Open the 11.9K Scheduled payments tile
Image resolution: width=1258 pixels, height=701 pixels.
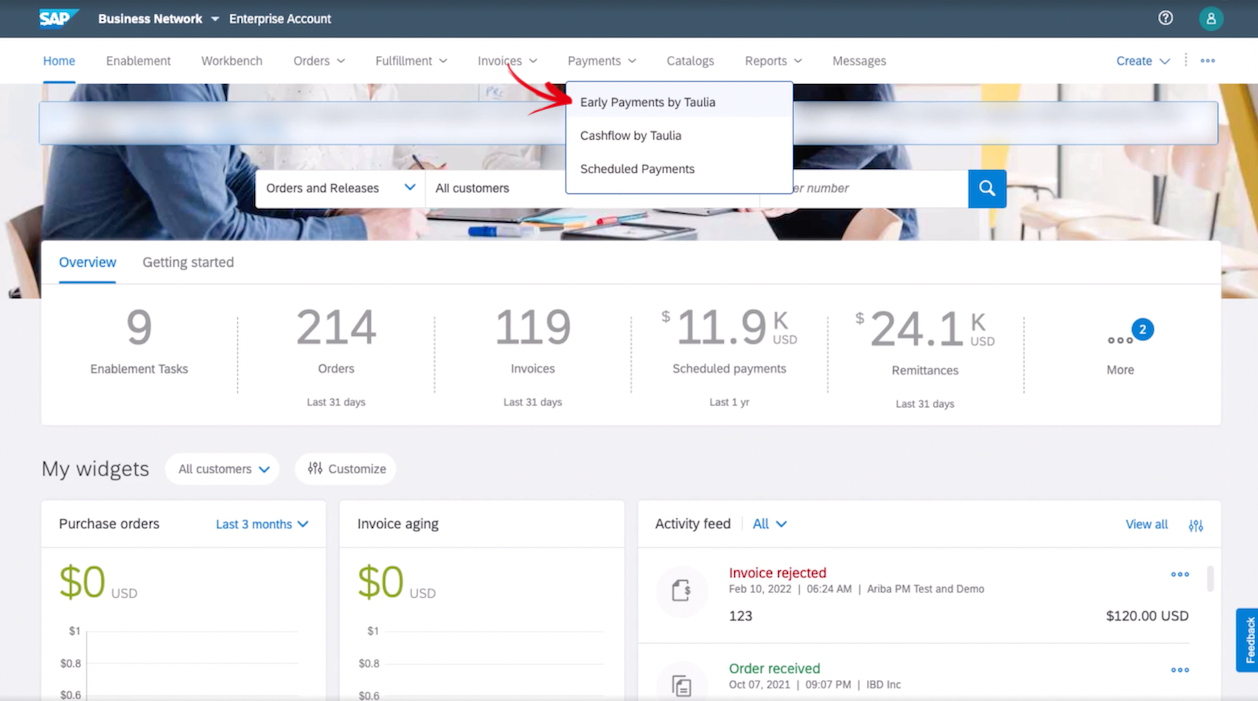coord(729,355)
